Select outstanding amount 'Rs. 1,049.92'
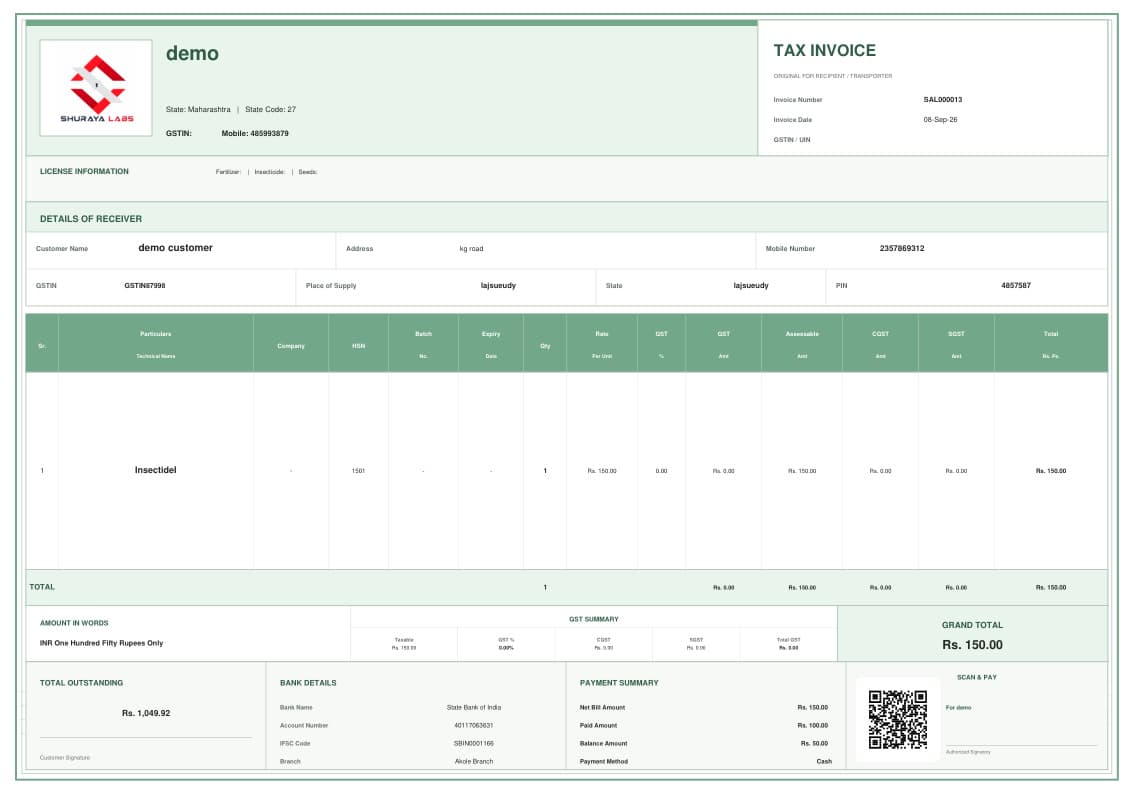This screenshot has height=794, width=1134. 145,713
